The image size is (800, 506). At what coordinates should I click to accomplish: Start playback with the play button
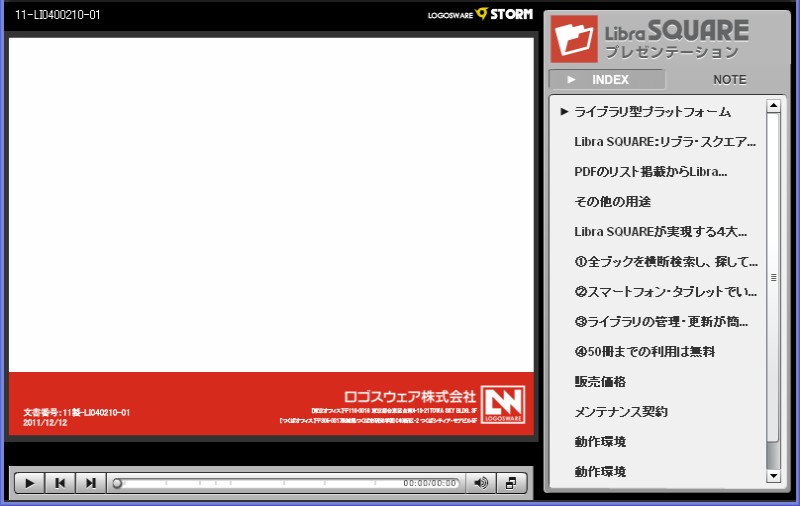[x=30, y=483]
